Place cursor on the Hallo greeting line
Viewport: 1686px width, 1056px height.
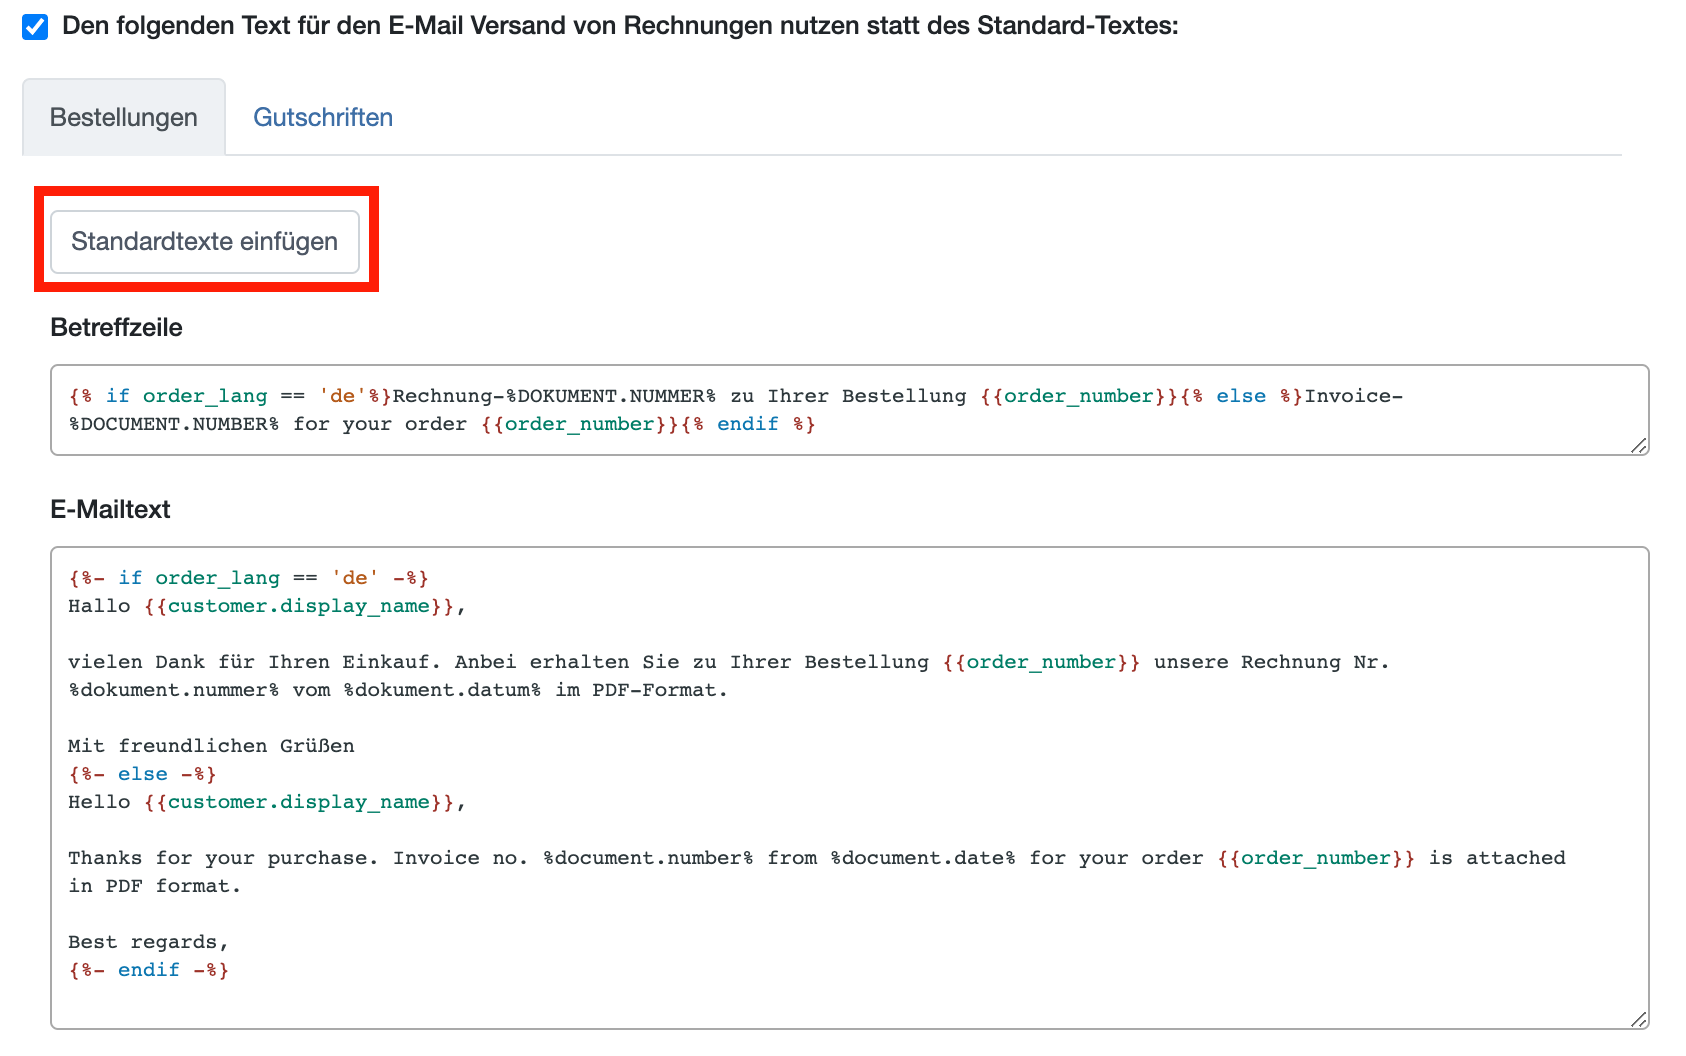click(x=266, y=606)
